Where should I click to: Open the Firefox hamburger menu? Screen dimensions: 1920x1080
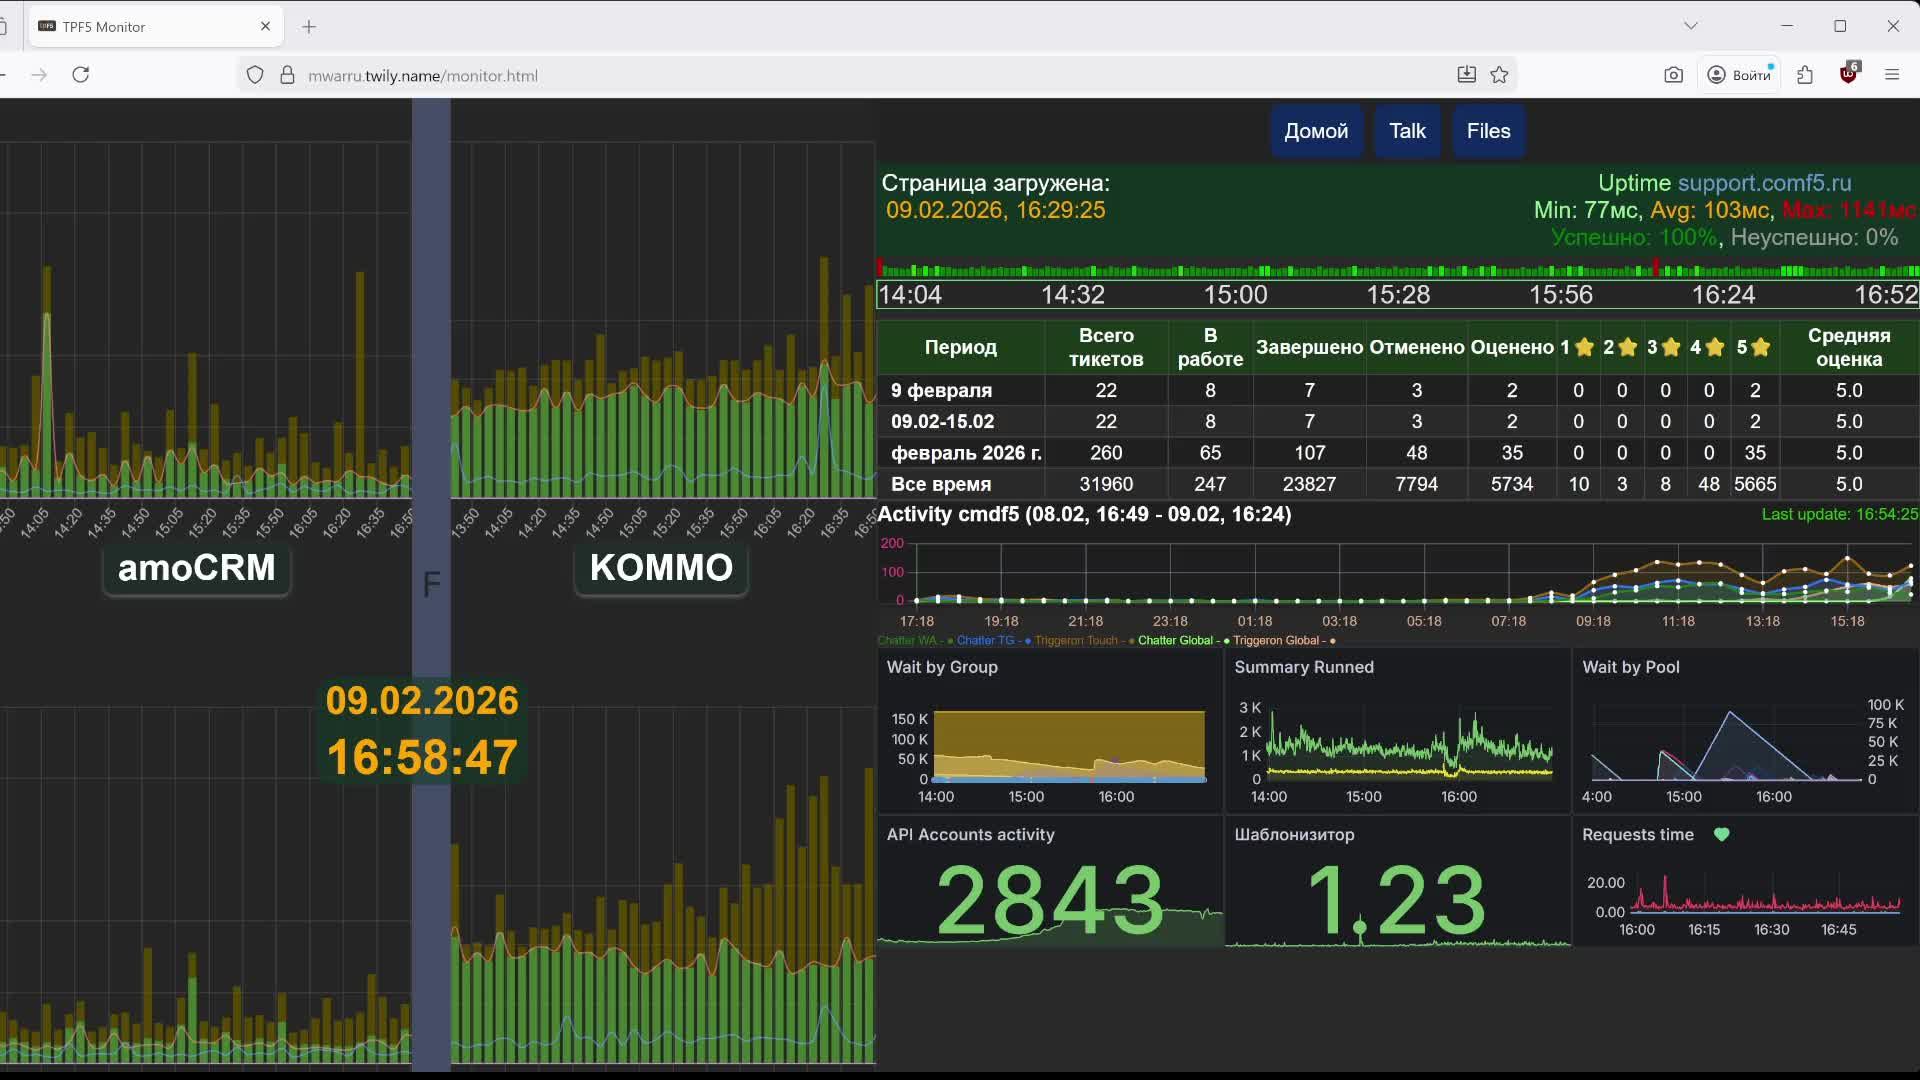coord(1892,75)
